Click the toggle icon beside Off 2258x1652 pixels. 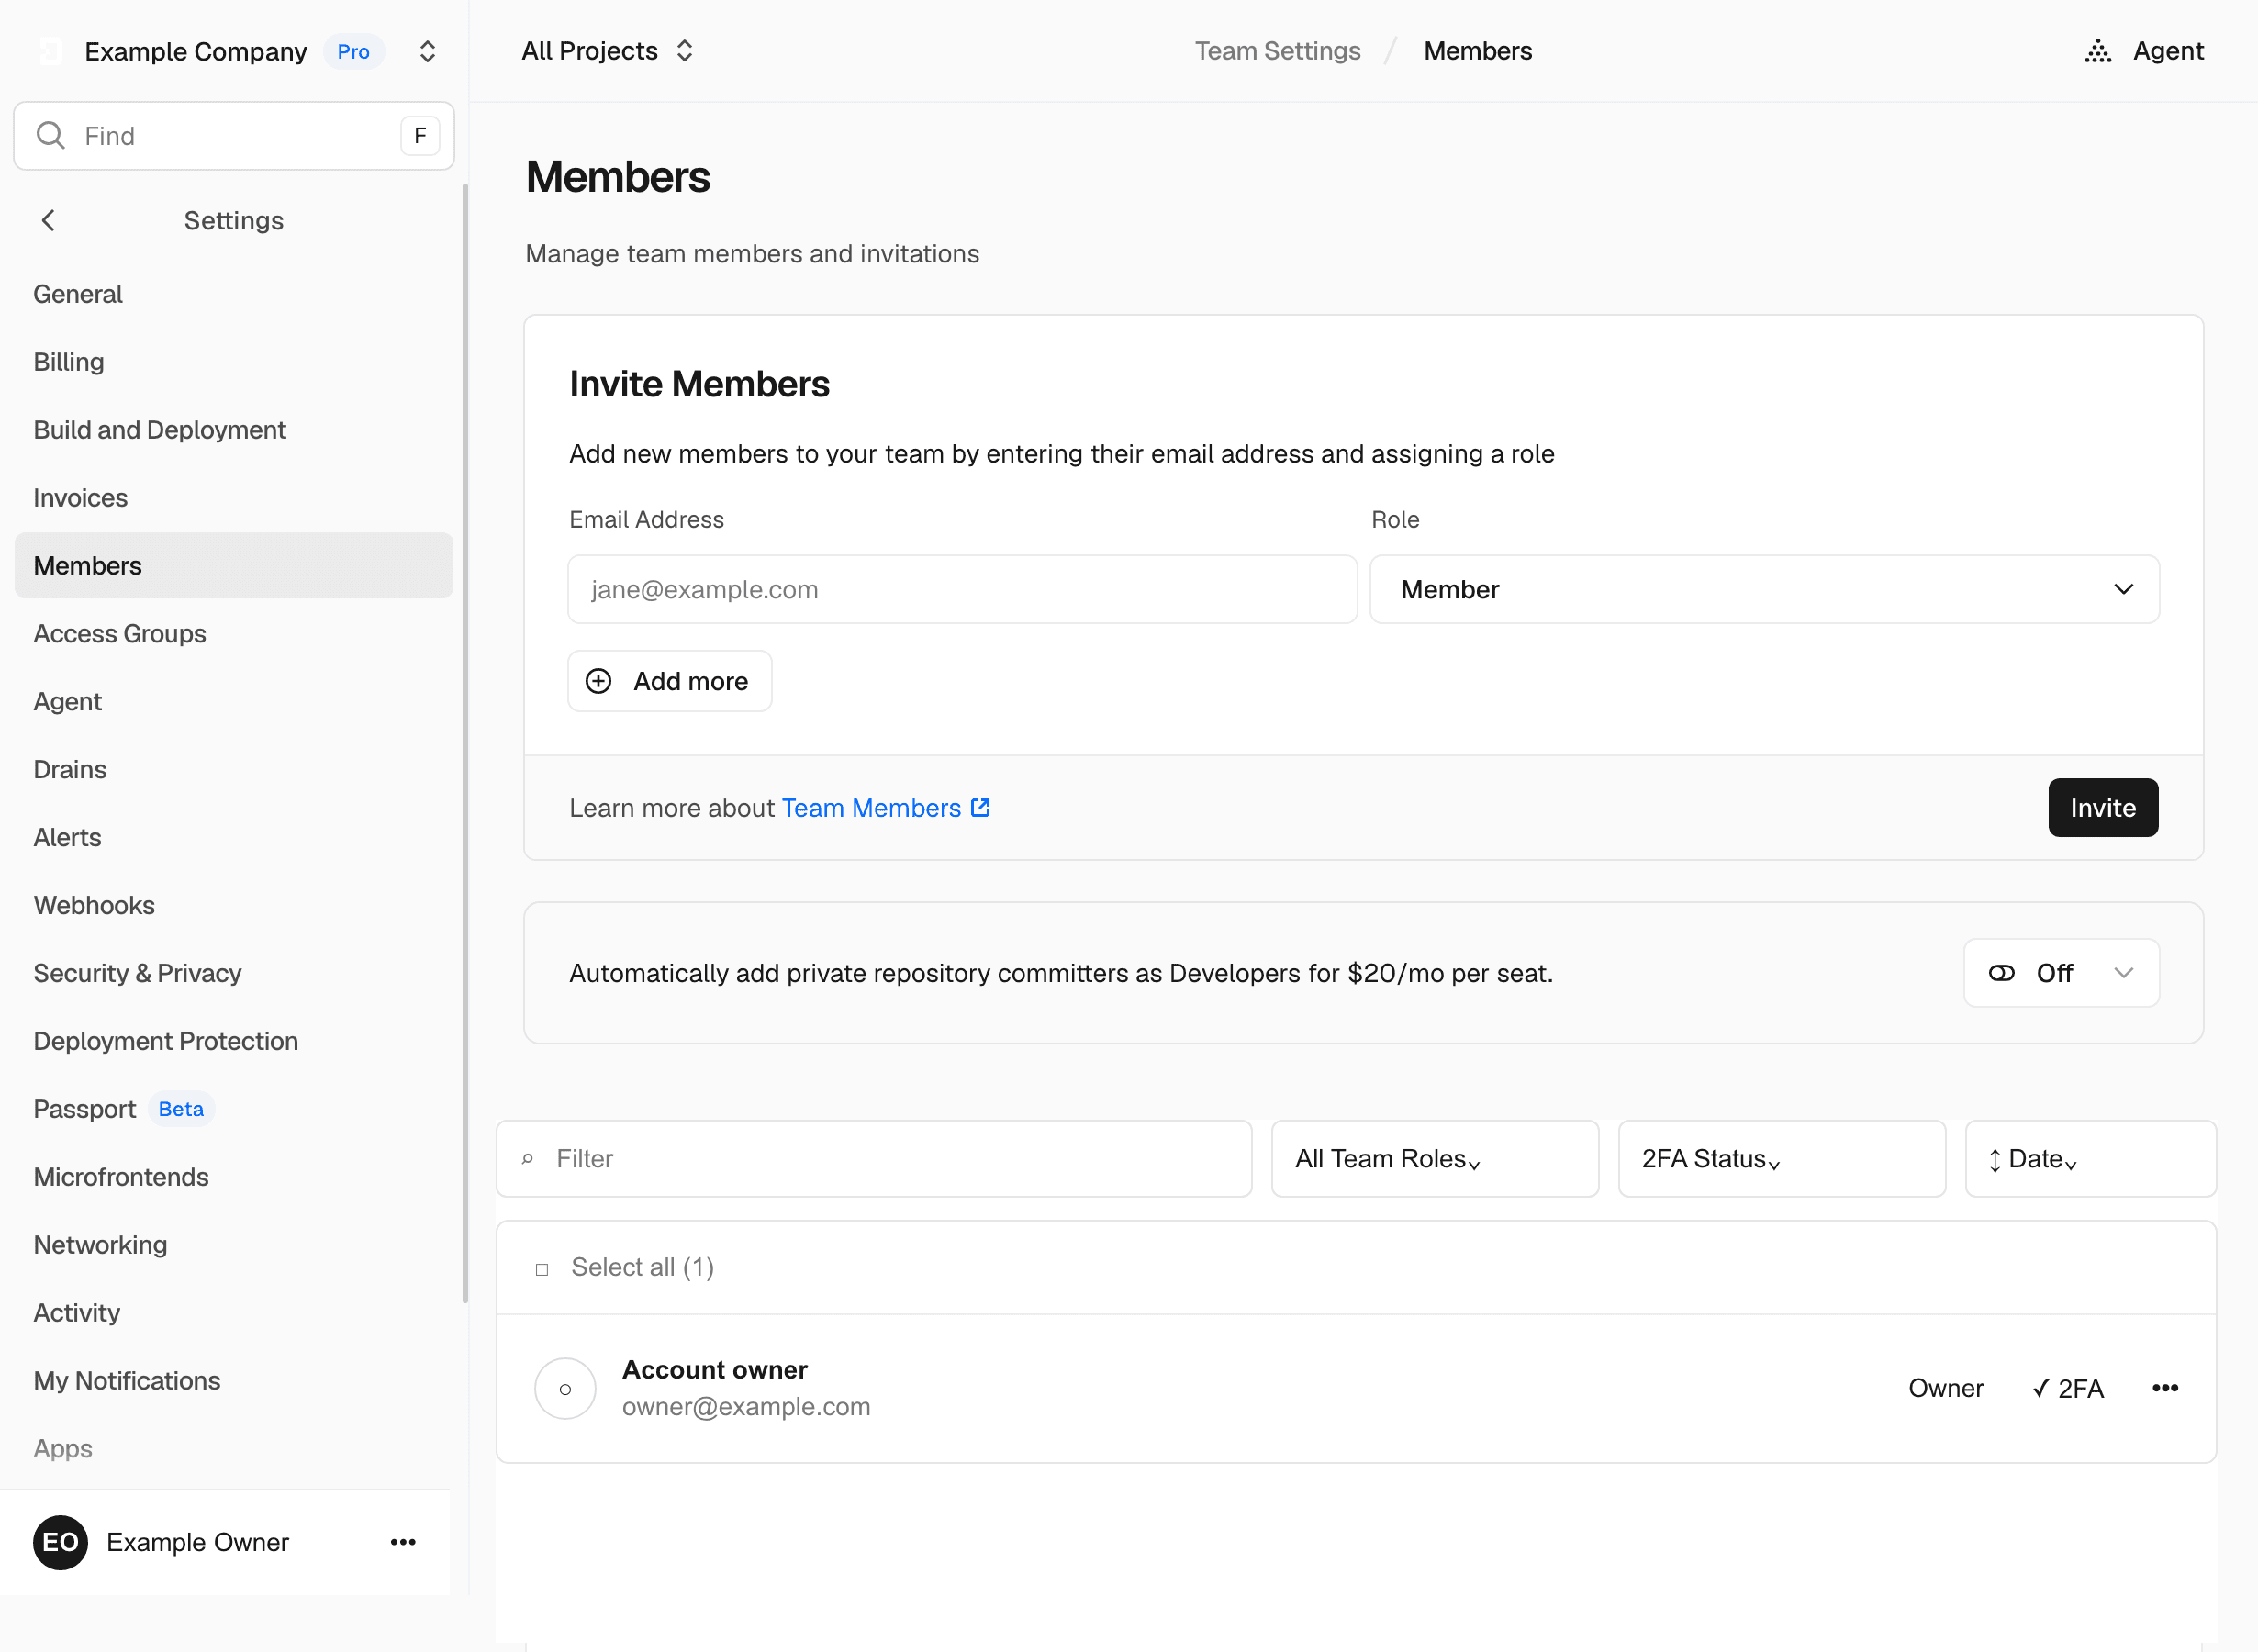2001,973
